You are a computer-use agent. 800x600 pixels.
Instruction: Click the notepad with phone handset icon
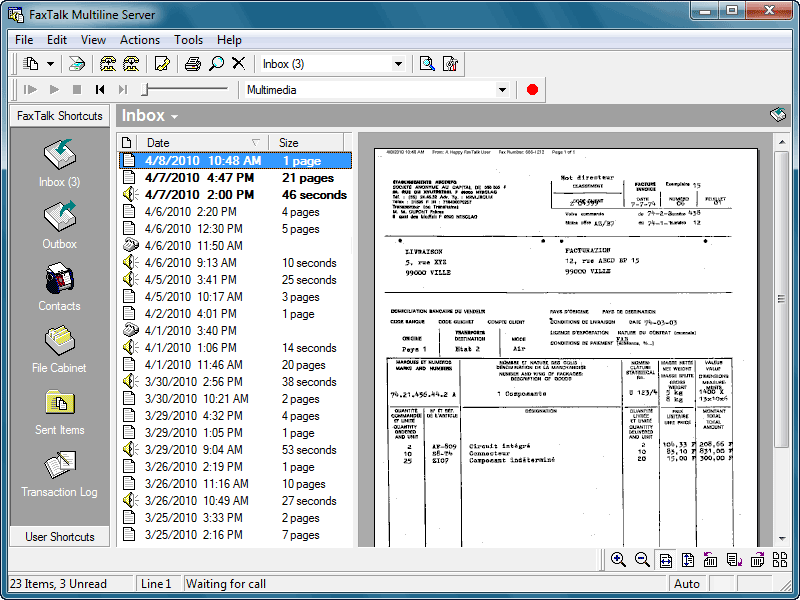click(162, 64)
